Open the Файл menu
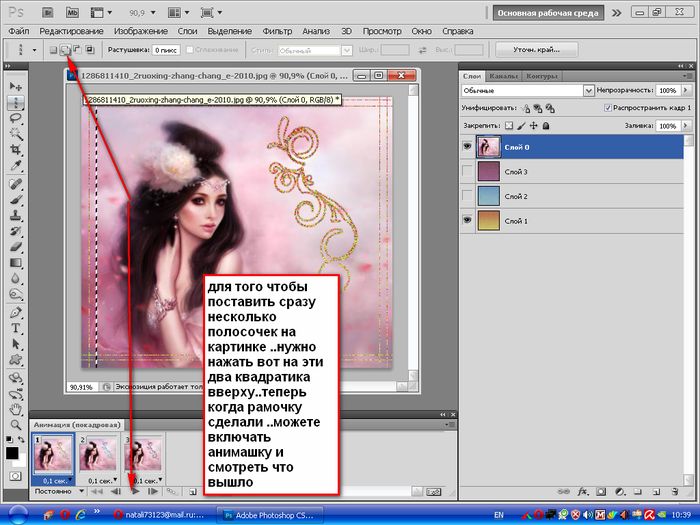 (19, 31)
